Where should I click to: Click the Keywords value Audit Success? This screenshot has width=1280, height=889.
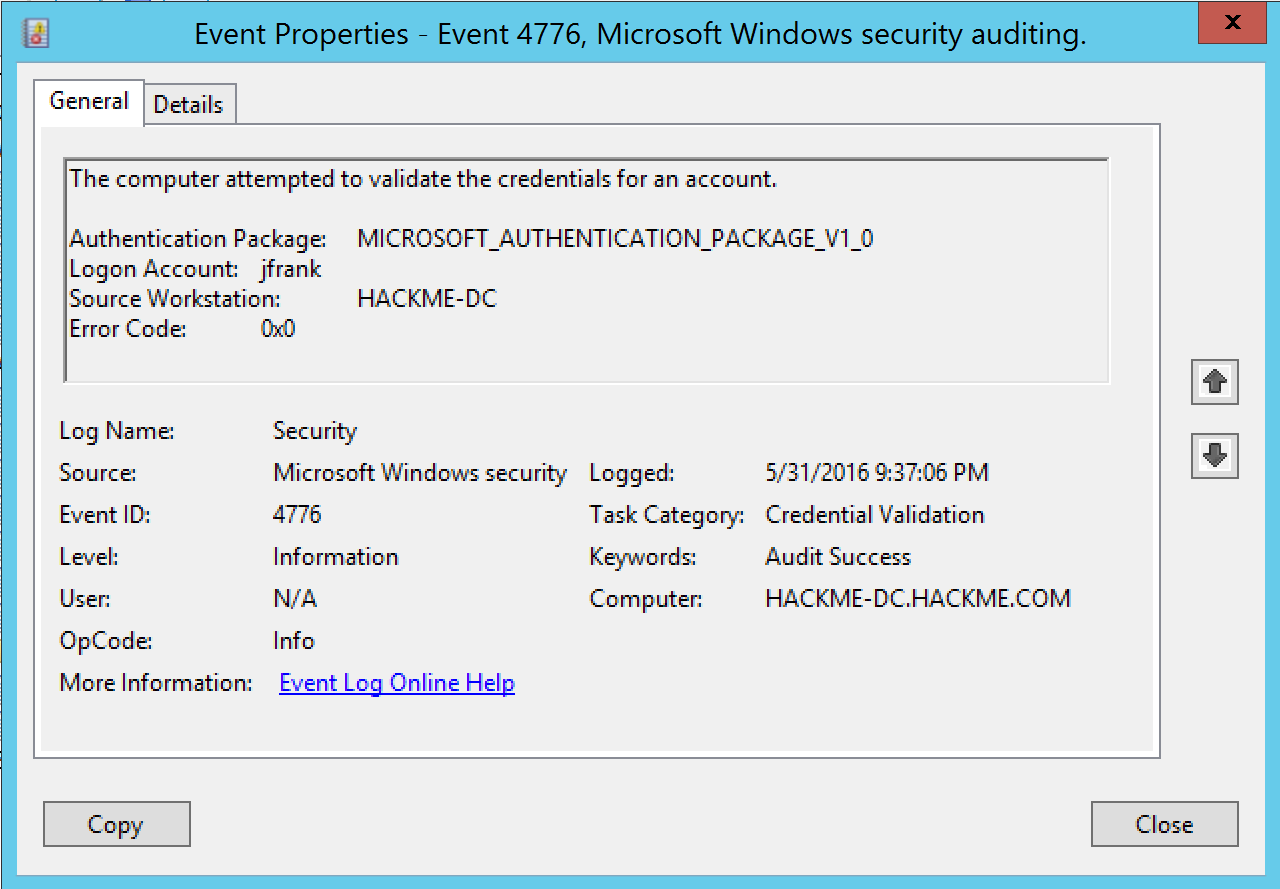pyautogui.click(x=838, y=557)
